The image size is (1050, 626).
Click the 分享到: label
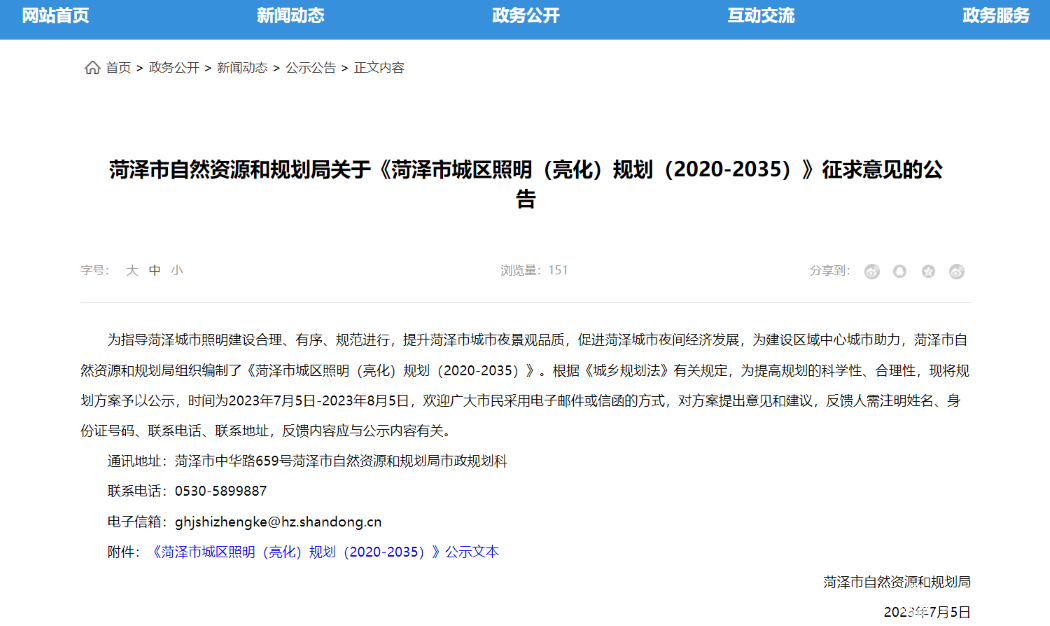point(830,270)
